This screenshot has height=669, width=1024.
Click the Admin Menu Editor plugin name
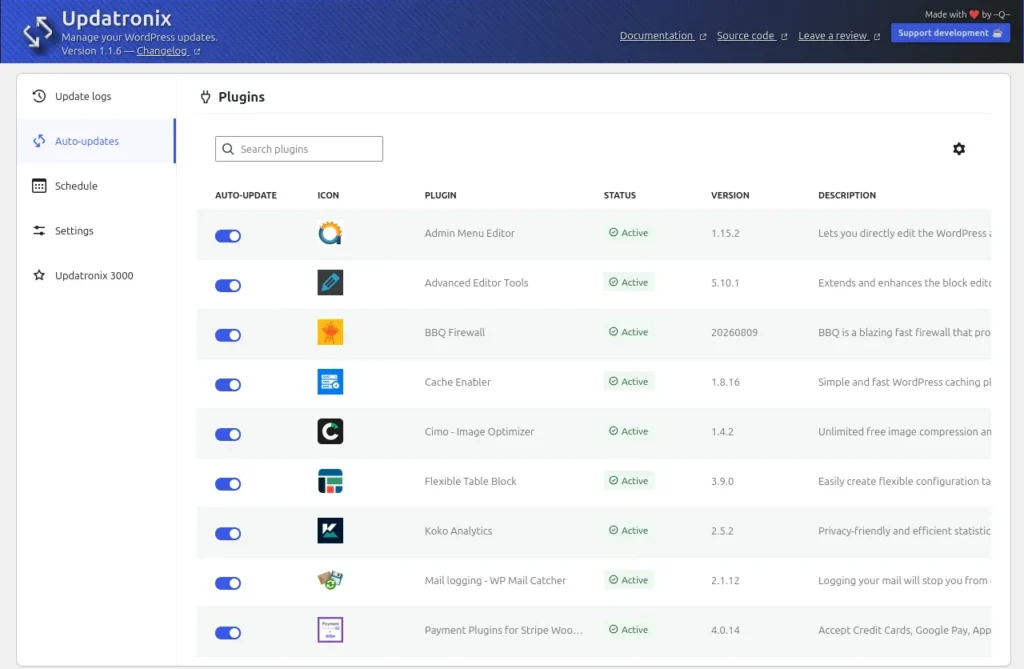click(470, 233)
